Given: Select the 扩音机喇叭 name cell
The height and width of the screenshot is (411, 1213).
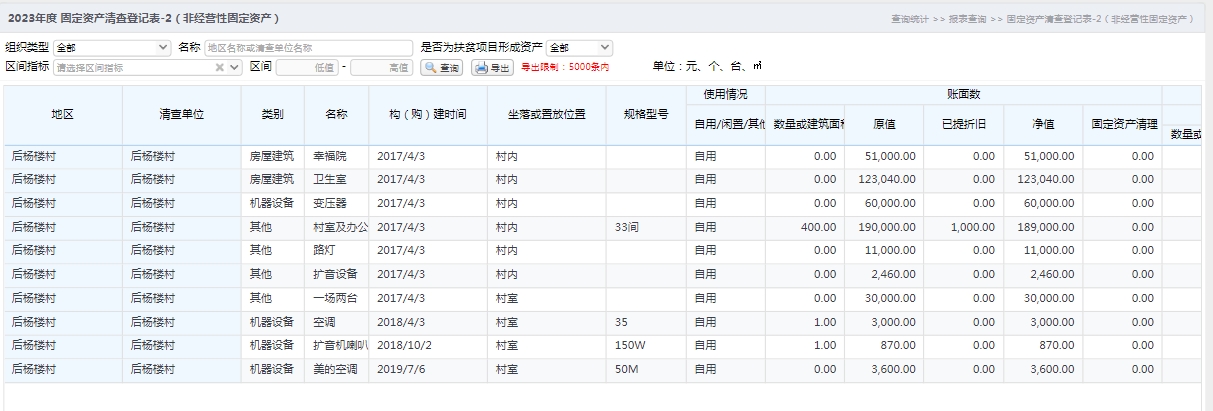Looking at the screenshot, I should [336, 345].
